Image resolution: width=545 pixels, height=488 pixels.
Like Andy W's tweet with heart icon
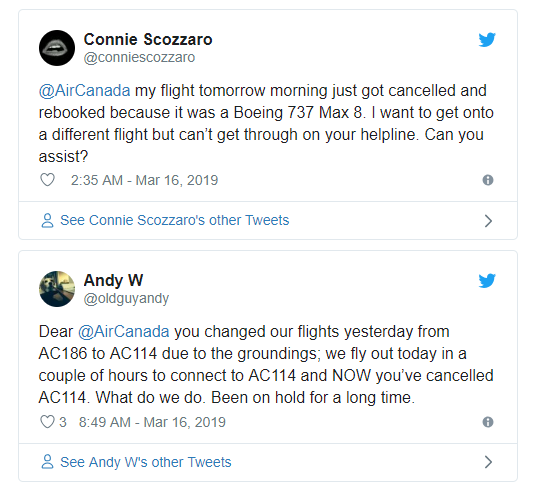click(x=48, y=422)
